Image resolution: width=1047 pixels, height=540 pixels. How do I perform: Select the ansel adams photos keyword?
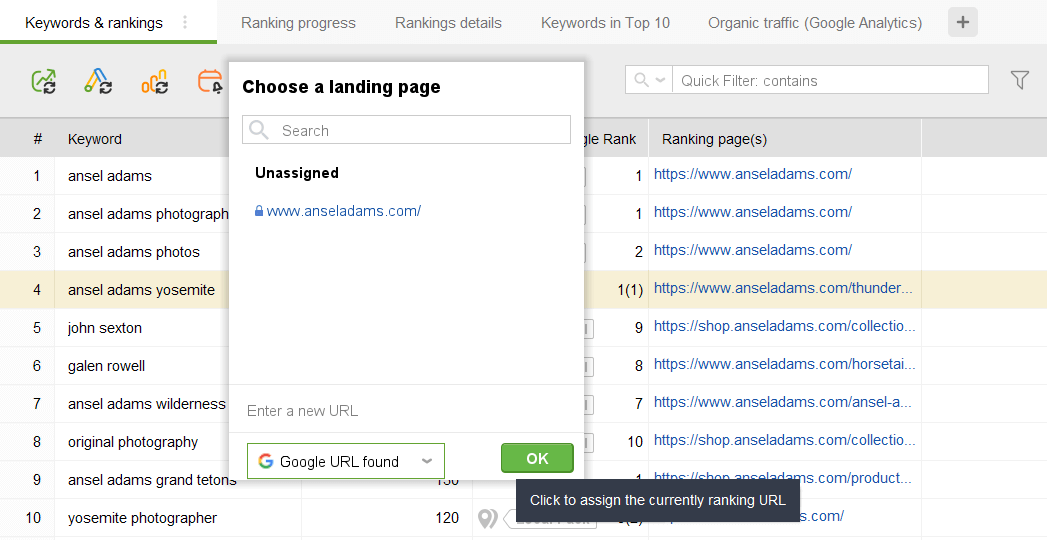[x=134, y=252]
